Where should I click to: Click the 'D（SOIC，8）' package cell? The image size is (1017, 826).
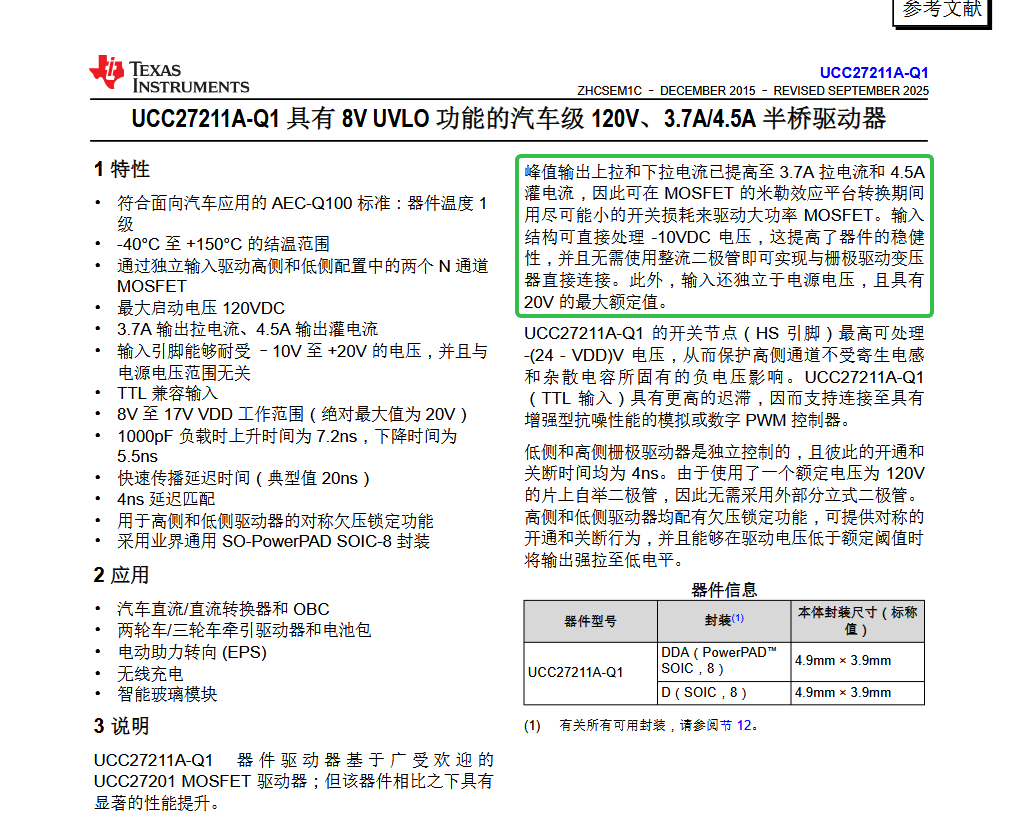pyautogui.click(x=724, y=692)
